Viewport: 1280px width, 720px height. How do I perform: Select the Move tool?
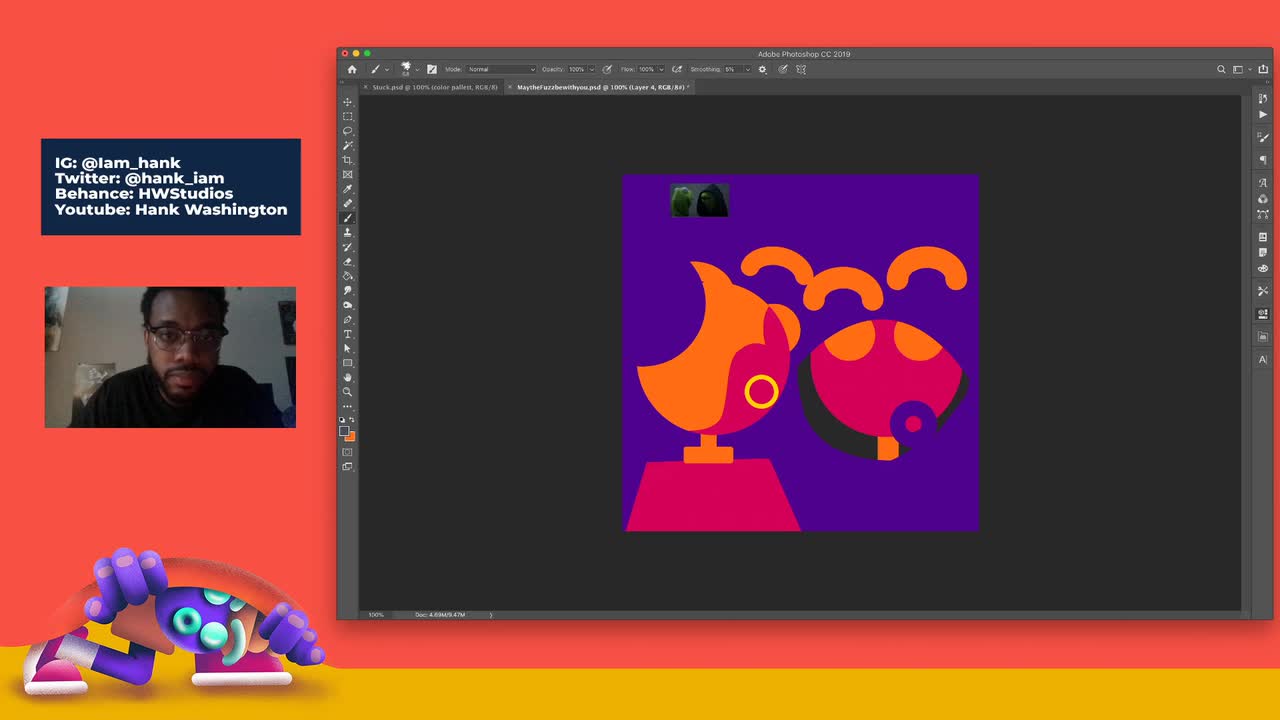pyautogui.click(x=348, y=102)
